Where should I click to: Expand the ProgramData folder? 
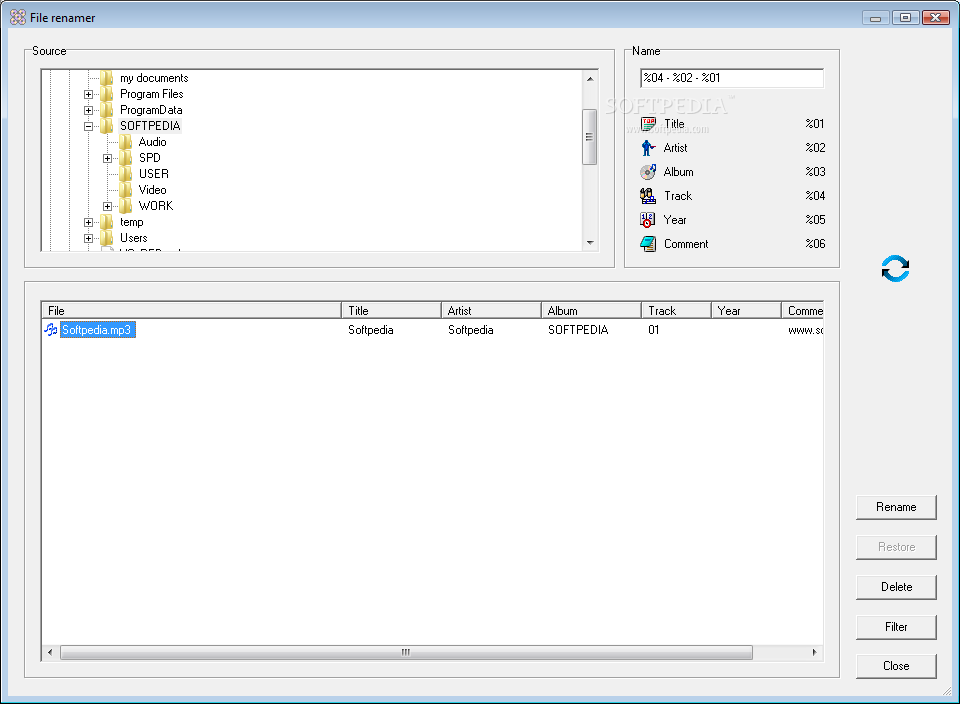pos(88,110)
